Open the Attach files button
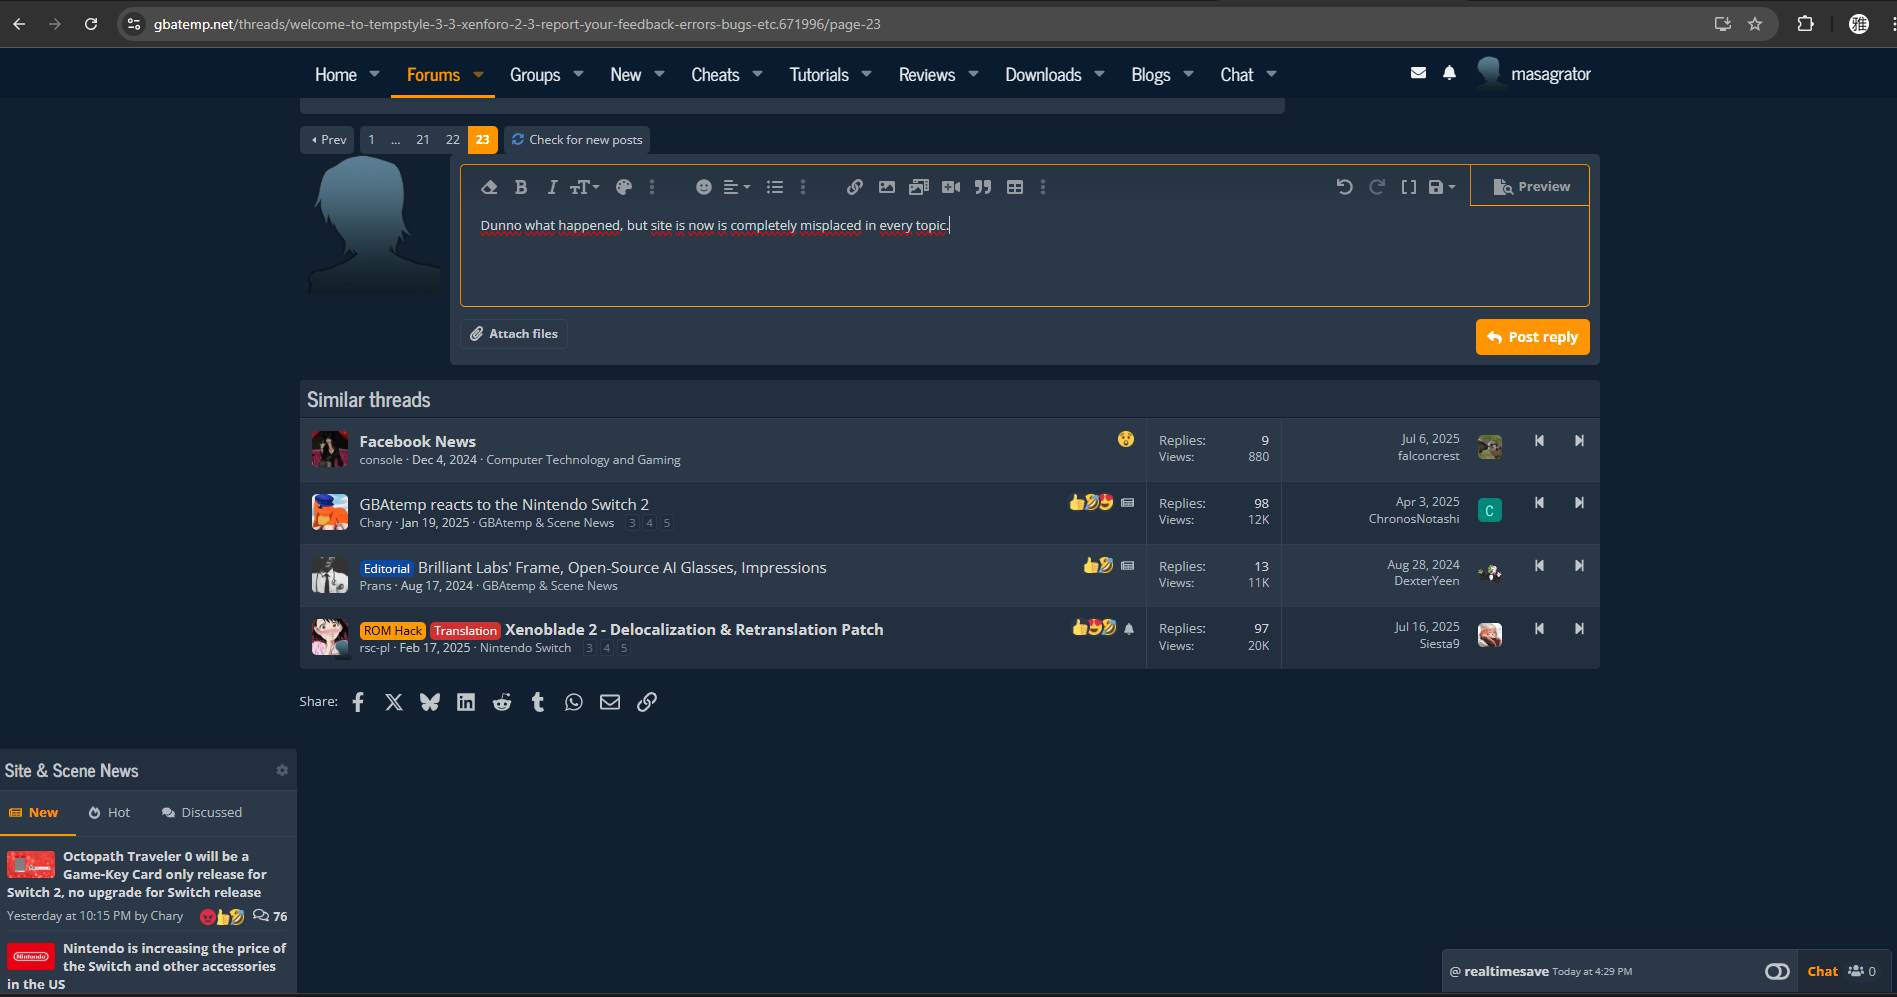Viewport: 1897px width, 997px height. click(514, 334)
